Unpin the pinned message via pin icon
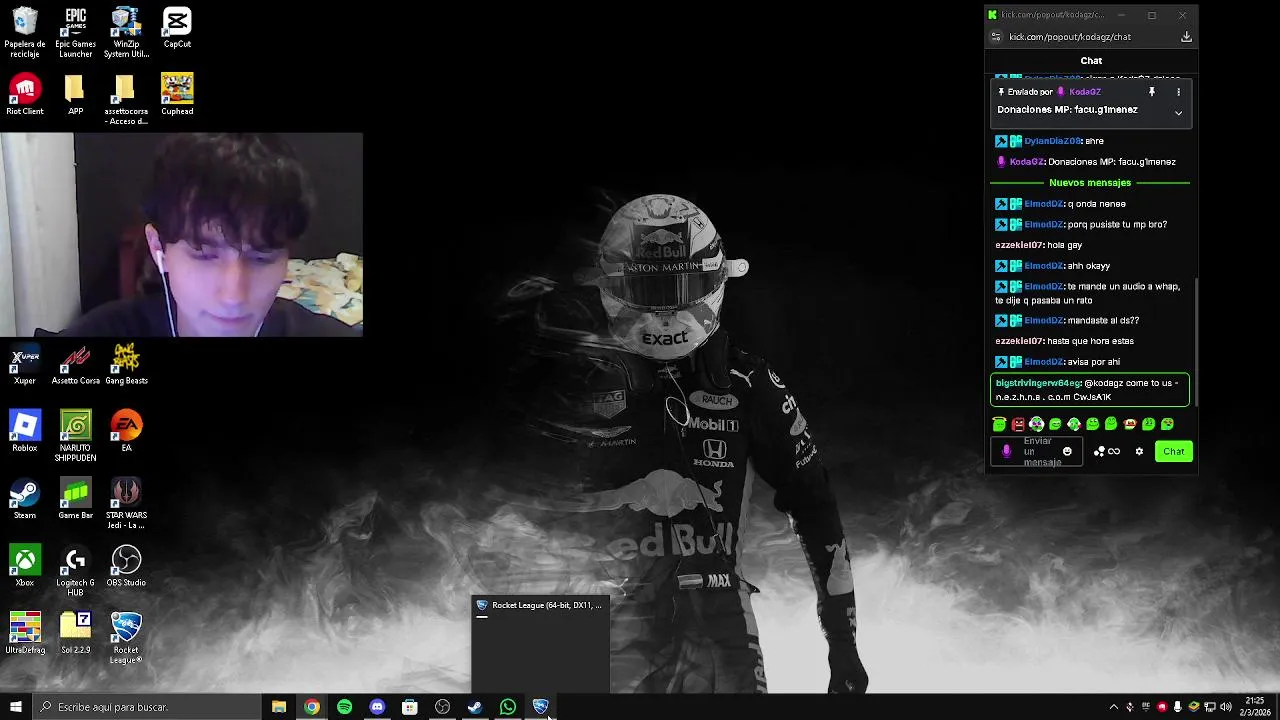 [1151, 92]
